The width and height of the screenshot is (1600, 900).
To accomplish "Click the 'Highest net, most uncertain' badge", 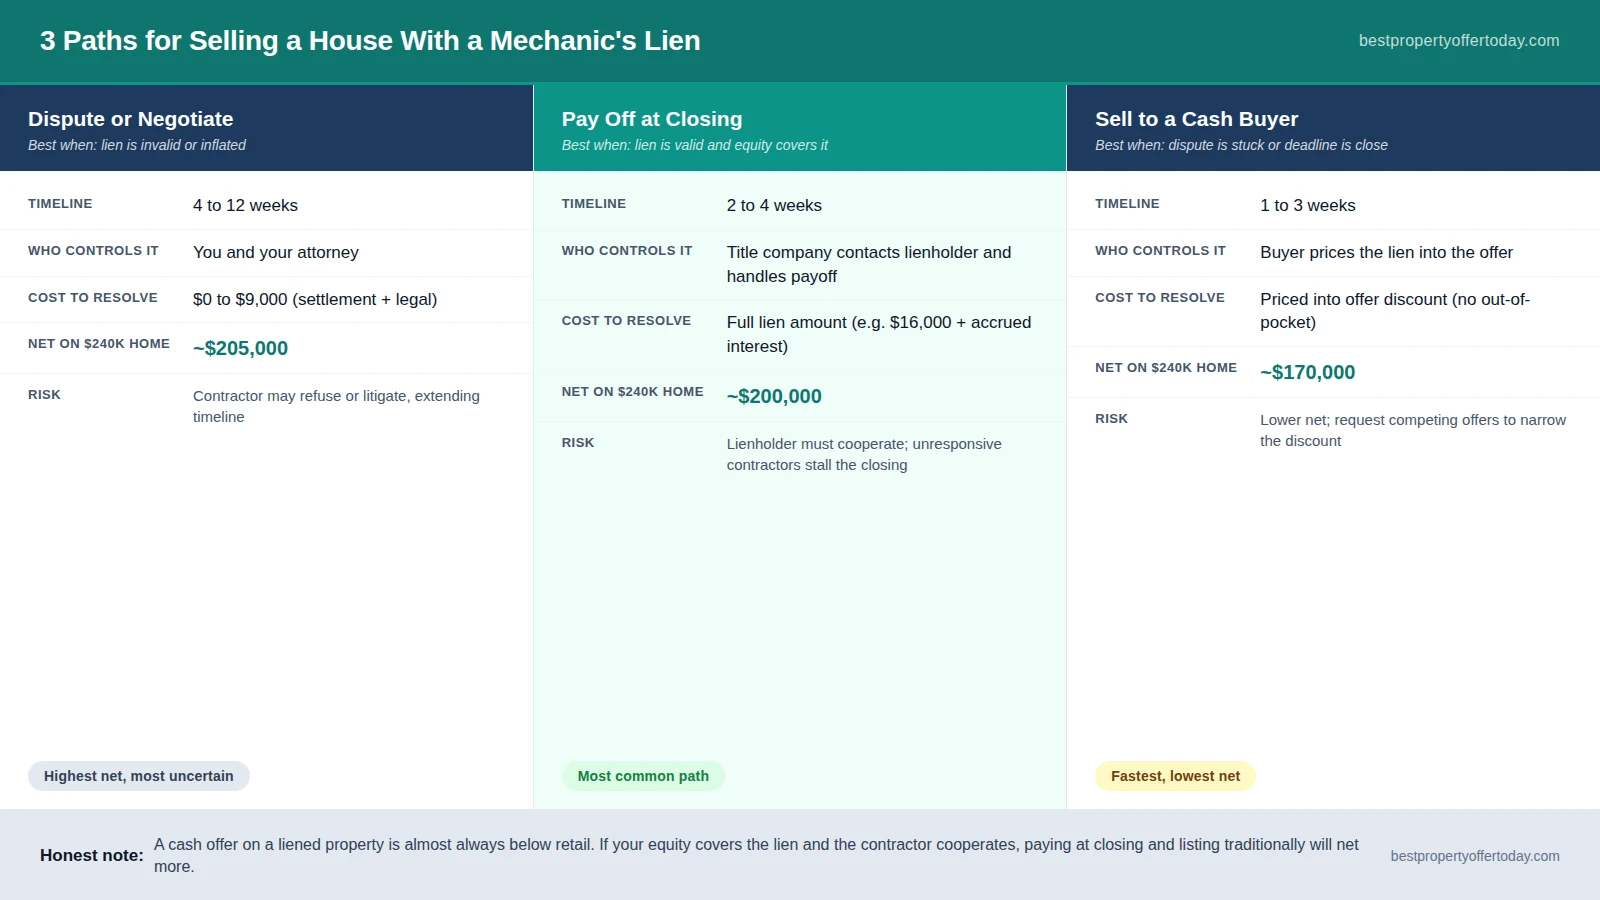I will (x=139, y=776).
